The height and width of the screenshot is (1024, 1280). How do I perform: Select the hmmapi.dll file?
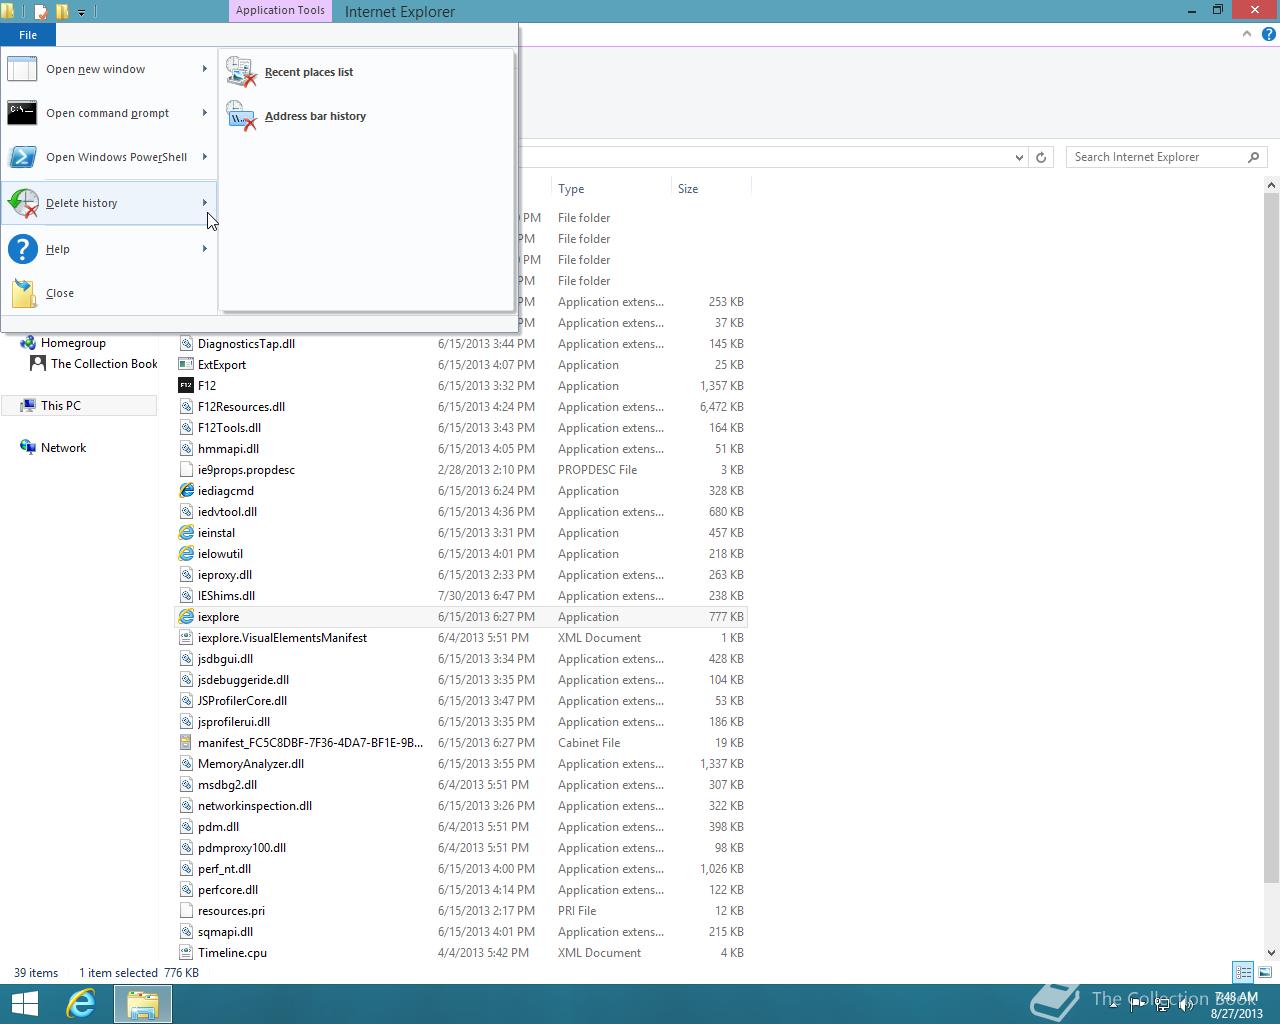point(461,449)
